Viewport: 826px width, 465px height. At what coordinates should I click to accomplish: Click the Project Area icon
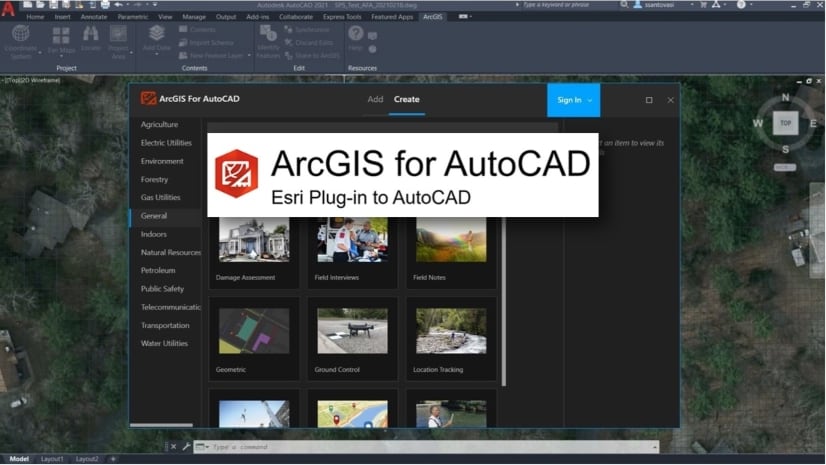tap(119, 34)
